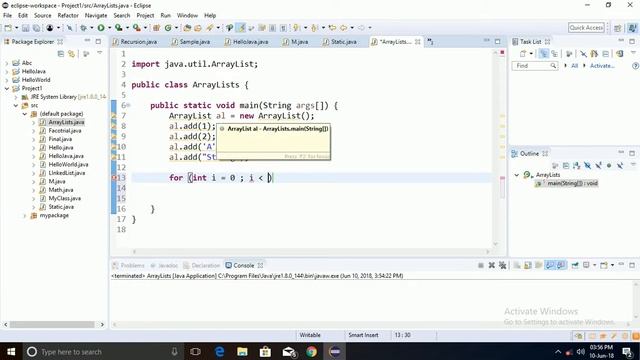Click the Terminate square icon in Console
The image size is (640, 360).
(x=481, y=265)
